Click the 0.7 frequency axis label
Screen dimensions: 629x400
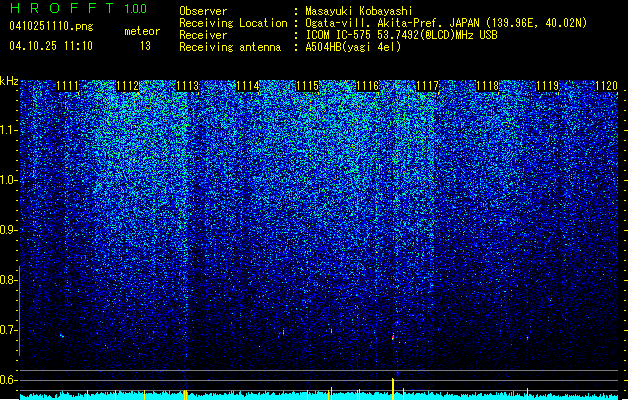click(x=8, y=330)
